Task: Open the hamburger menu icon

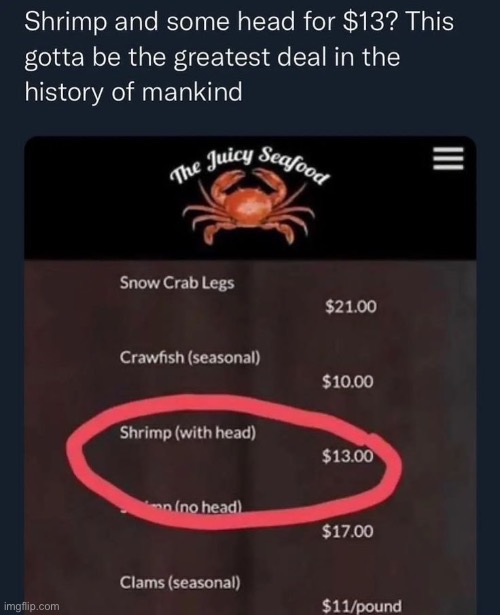Action: [x=448, y=158]
